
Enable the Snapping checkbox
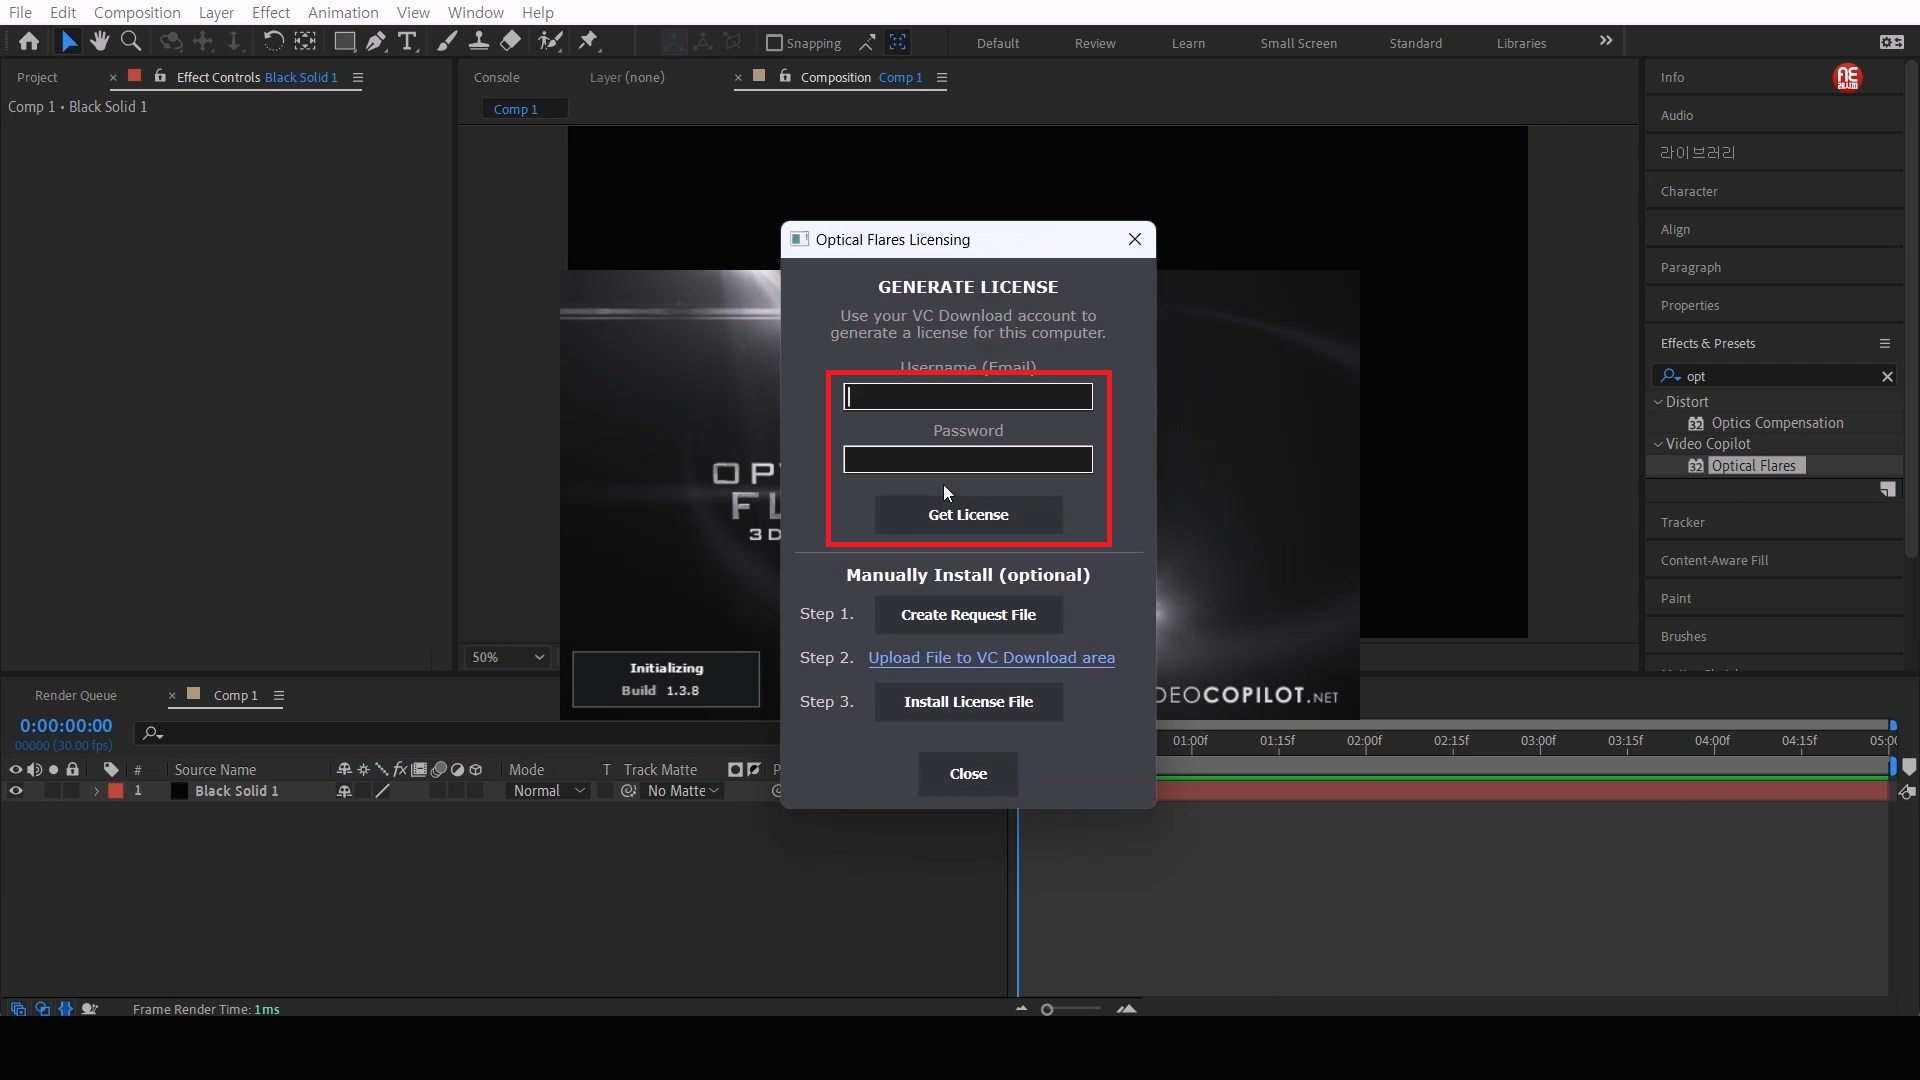774,43
